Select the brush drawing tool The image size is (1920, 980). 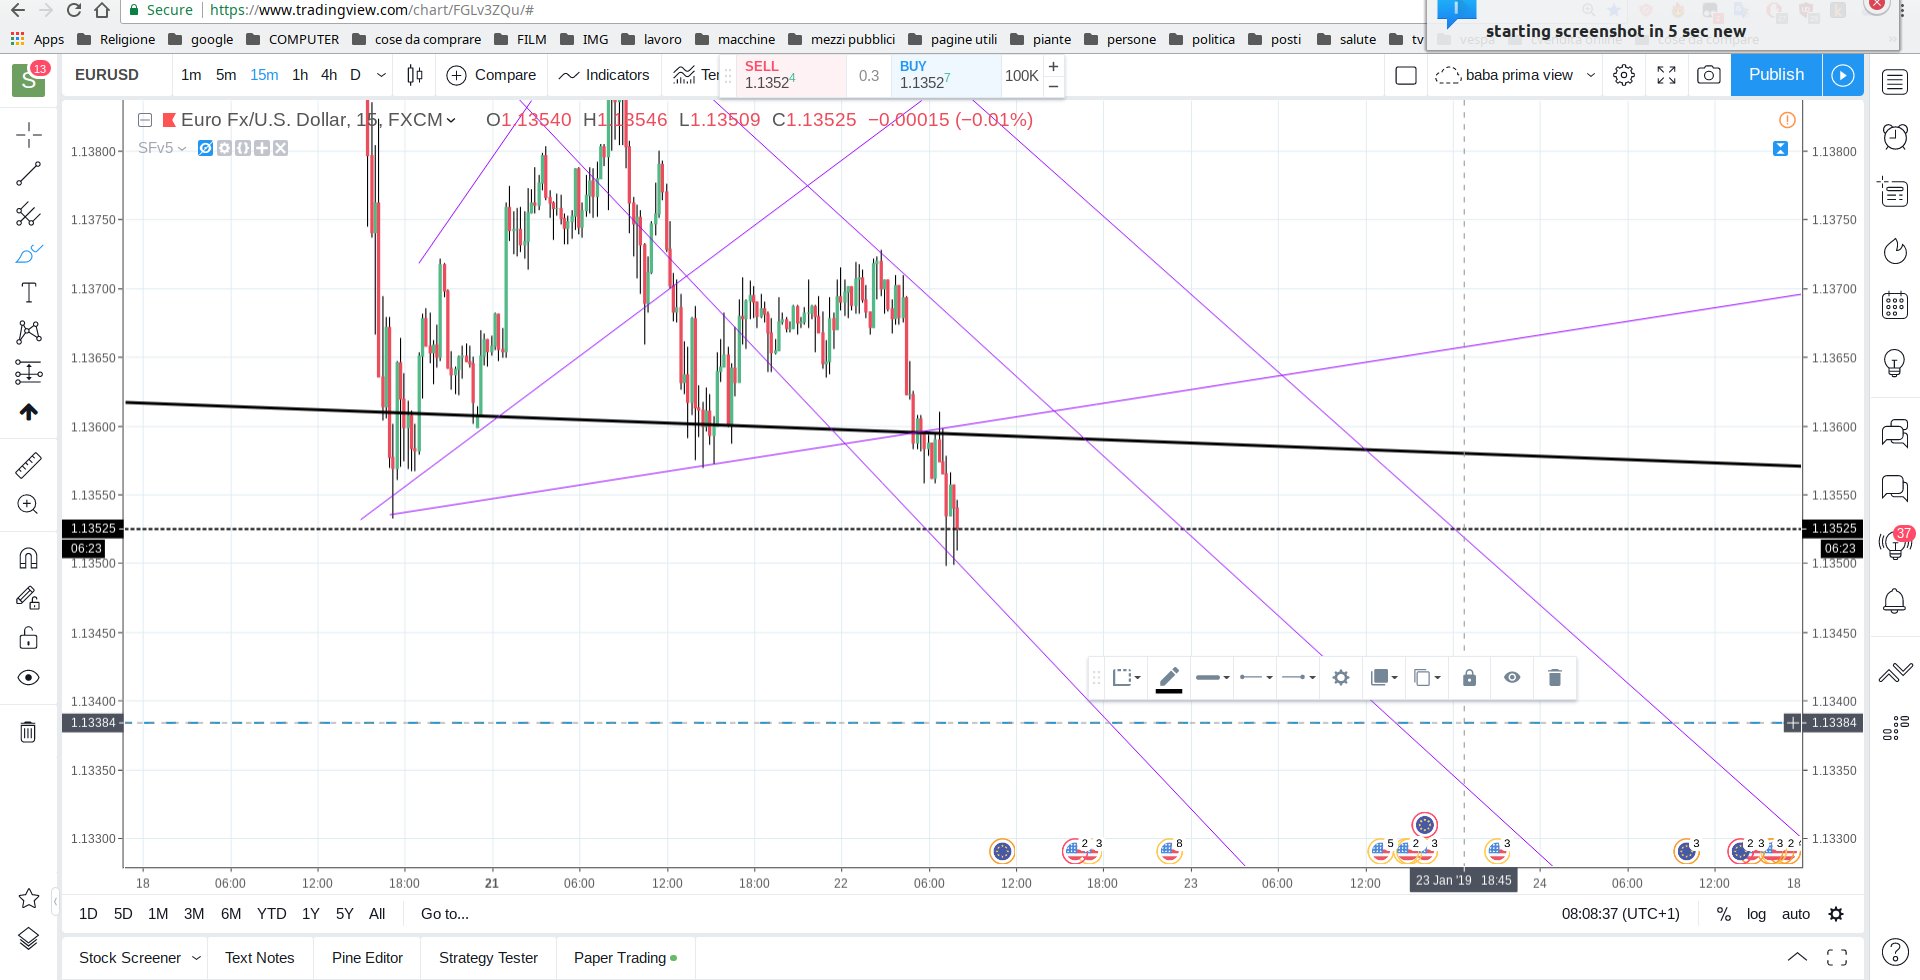tap(29, 254)
